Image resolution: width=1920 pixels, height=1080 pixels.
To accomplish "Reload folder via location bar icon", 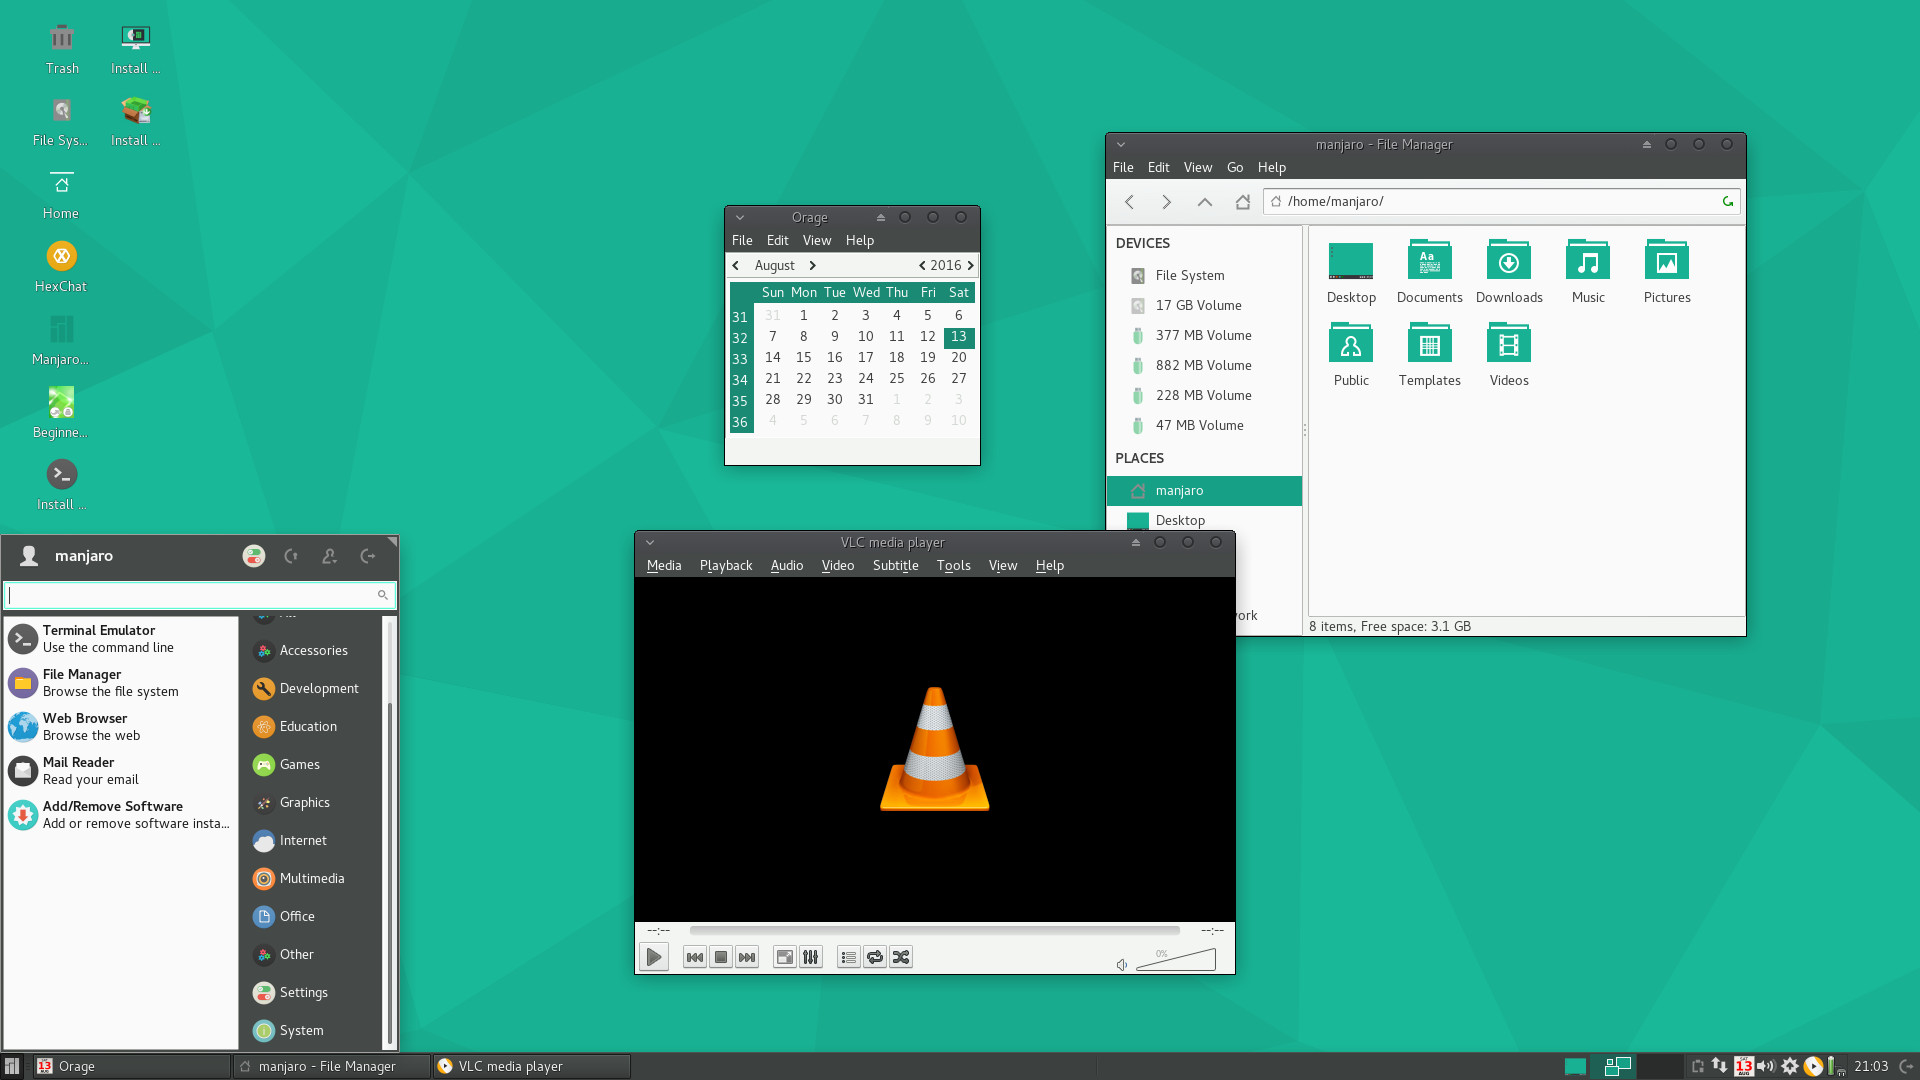I will (1727, 202).
